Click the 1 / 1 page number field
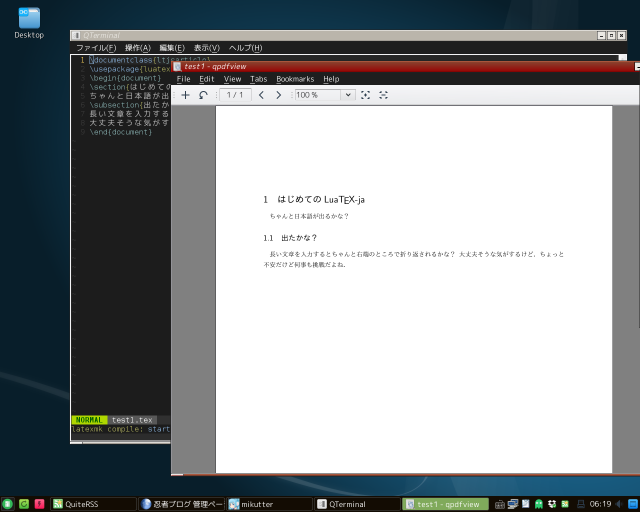Viewport: 640px width, 512px height. (235, 95)
